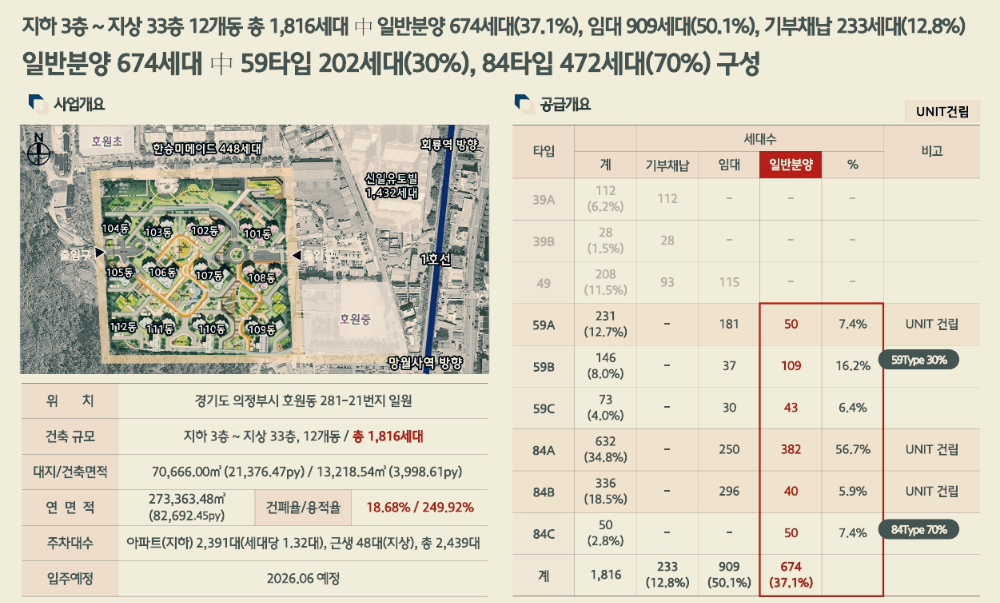Click the 233 (12.8%) total cell
The width and height of the screenshot is (1000, 603).
click(667, 574)
